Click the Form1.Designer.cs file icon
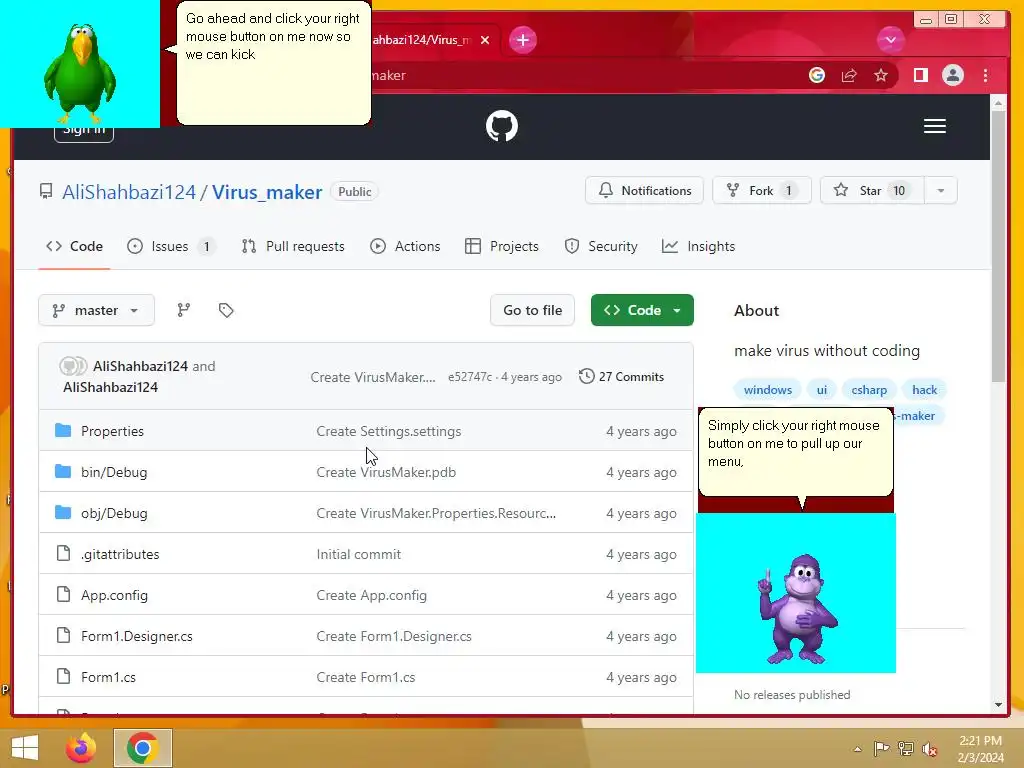The width and height of the screenshot is (1024, 768). click(x=63, y=635)
